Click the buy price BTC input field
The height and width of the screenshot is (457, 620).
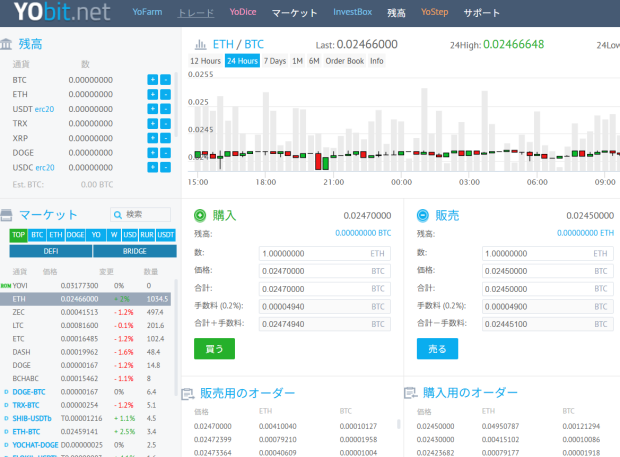[325, 271]
